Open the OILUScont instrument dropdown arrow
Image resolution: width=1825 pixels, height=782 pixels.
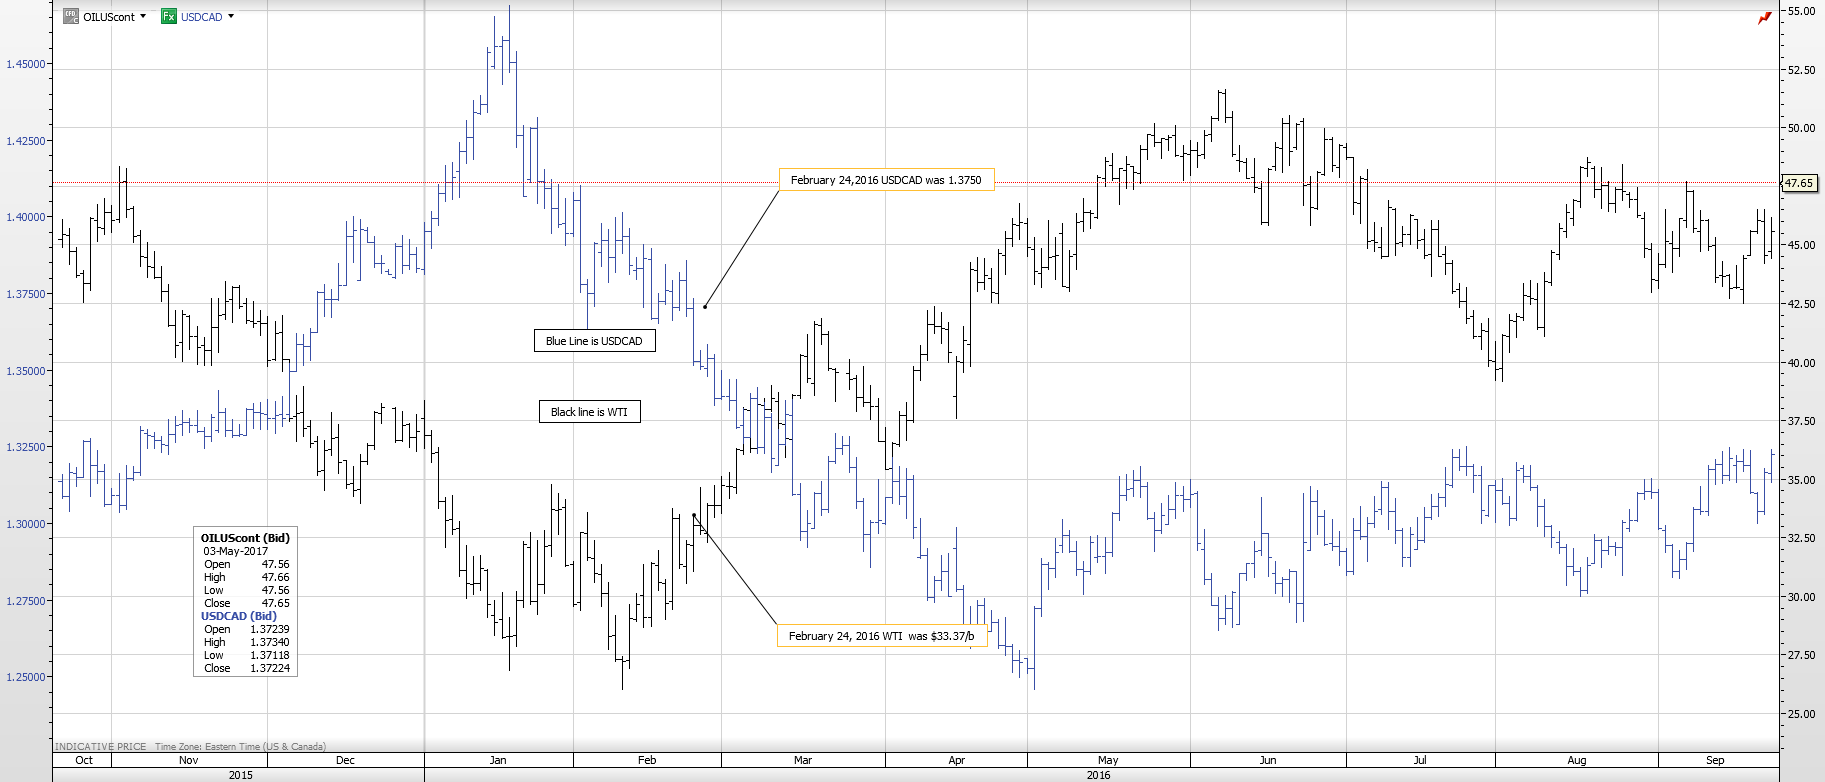coord(143,16)
